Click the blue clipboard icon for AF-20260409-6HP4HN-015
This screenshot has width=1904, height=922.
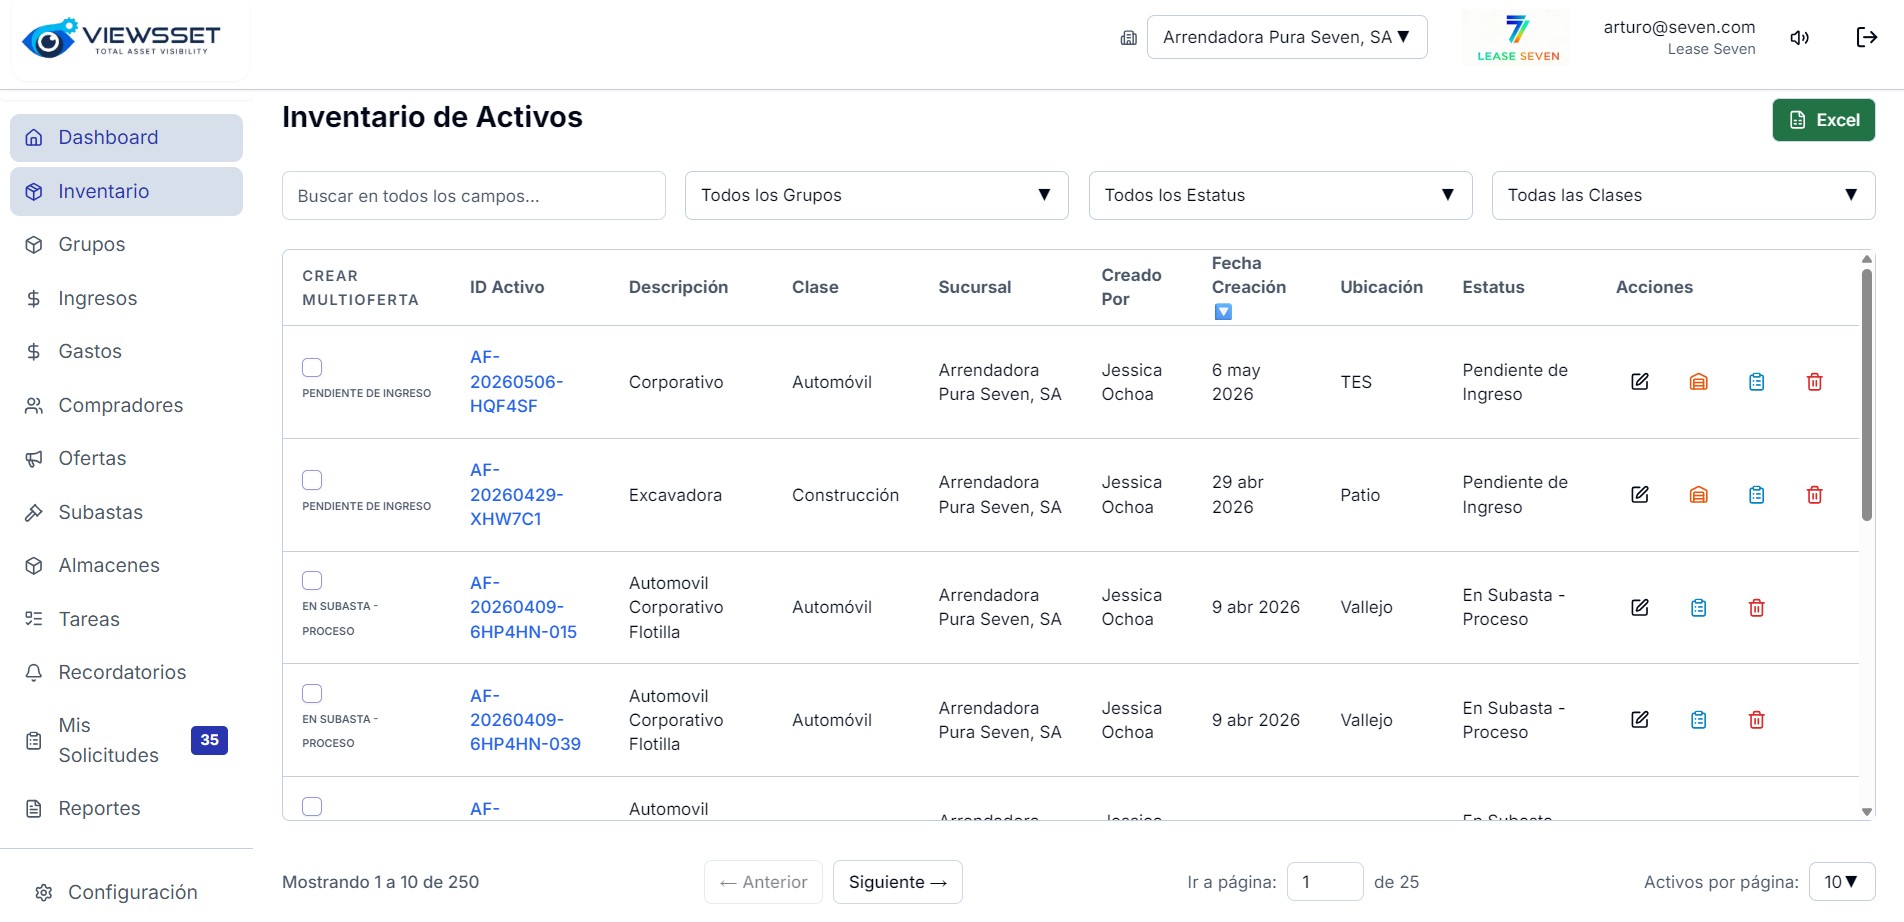coord(1698,608)
